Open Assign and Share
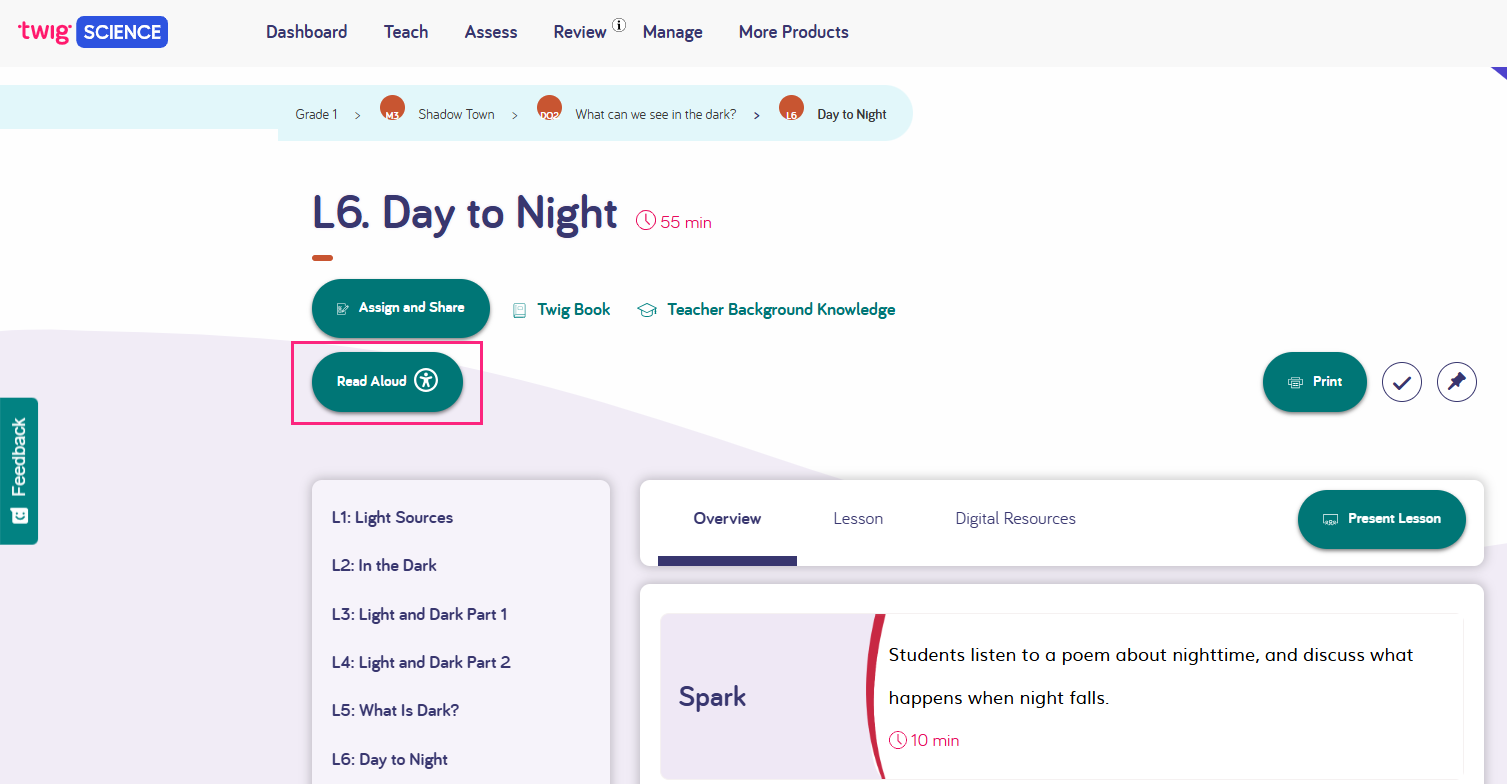 pyautogui.click(x=400, y=308)
